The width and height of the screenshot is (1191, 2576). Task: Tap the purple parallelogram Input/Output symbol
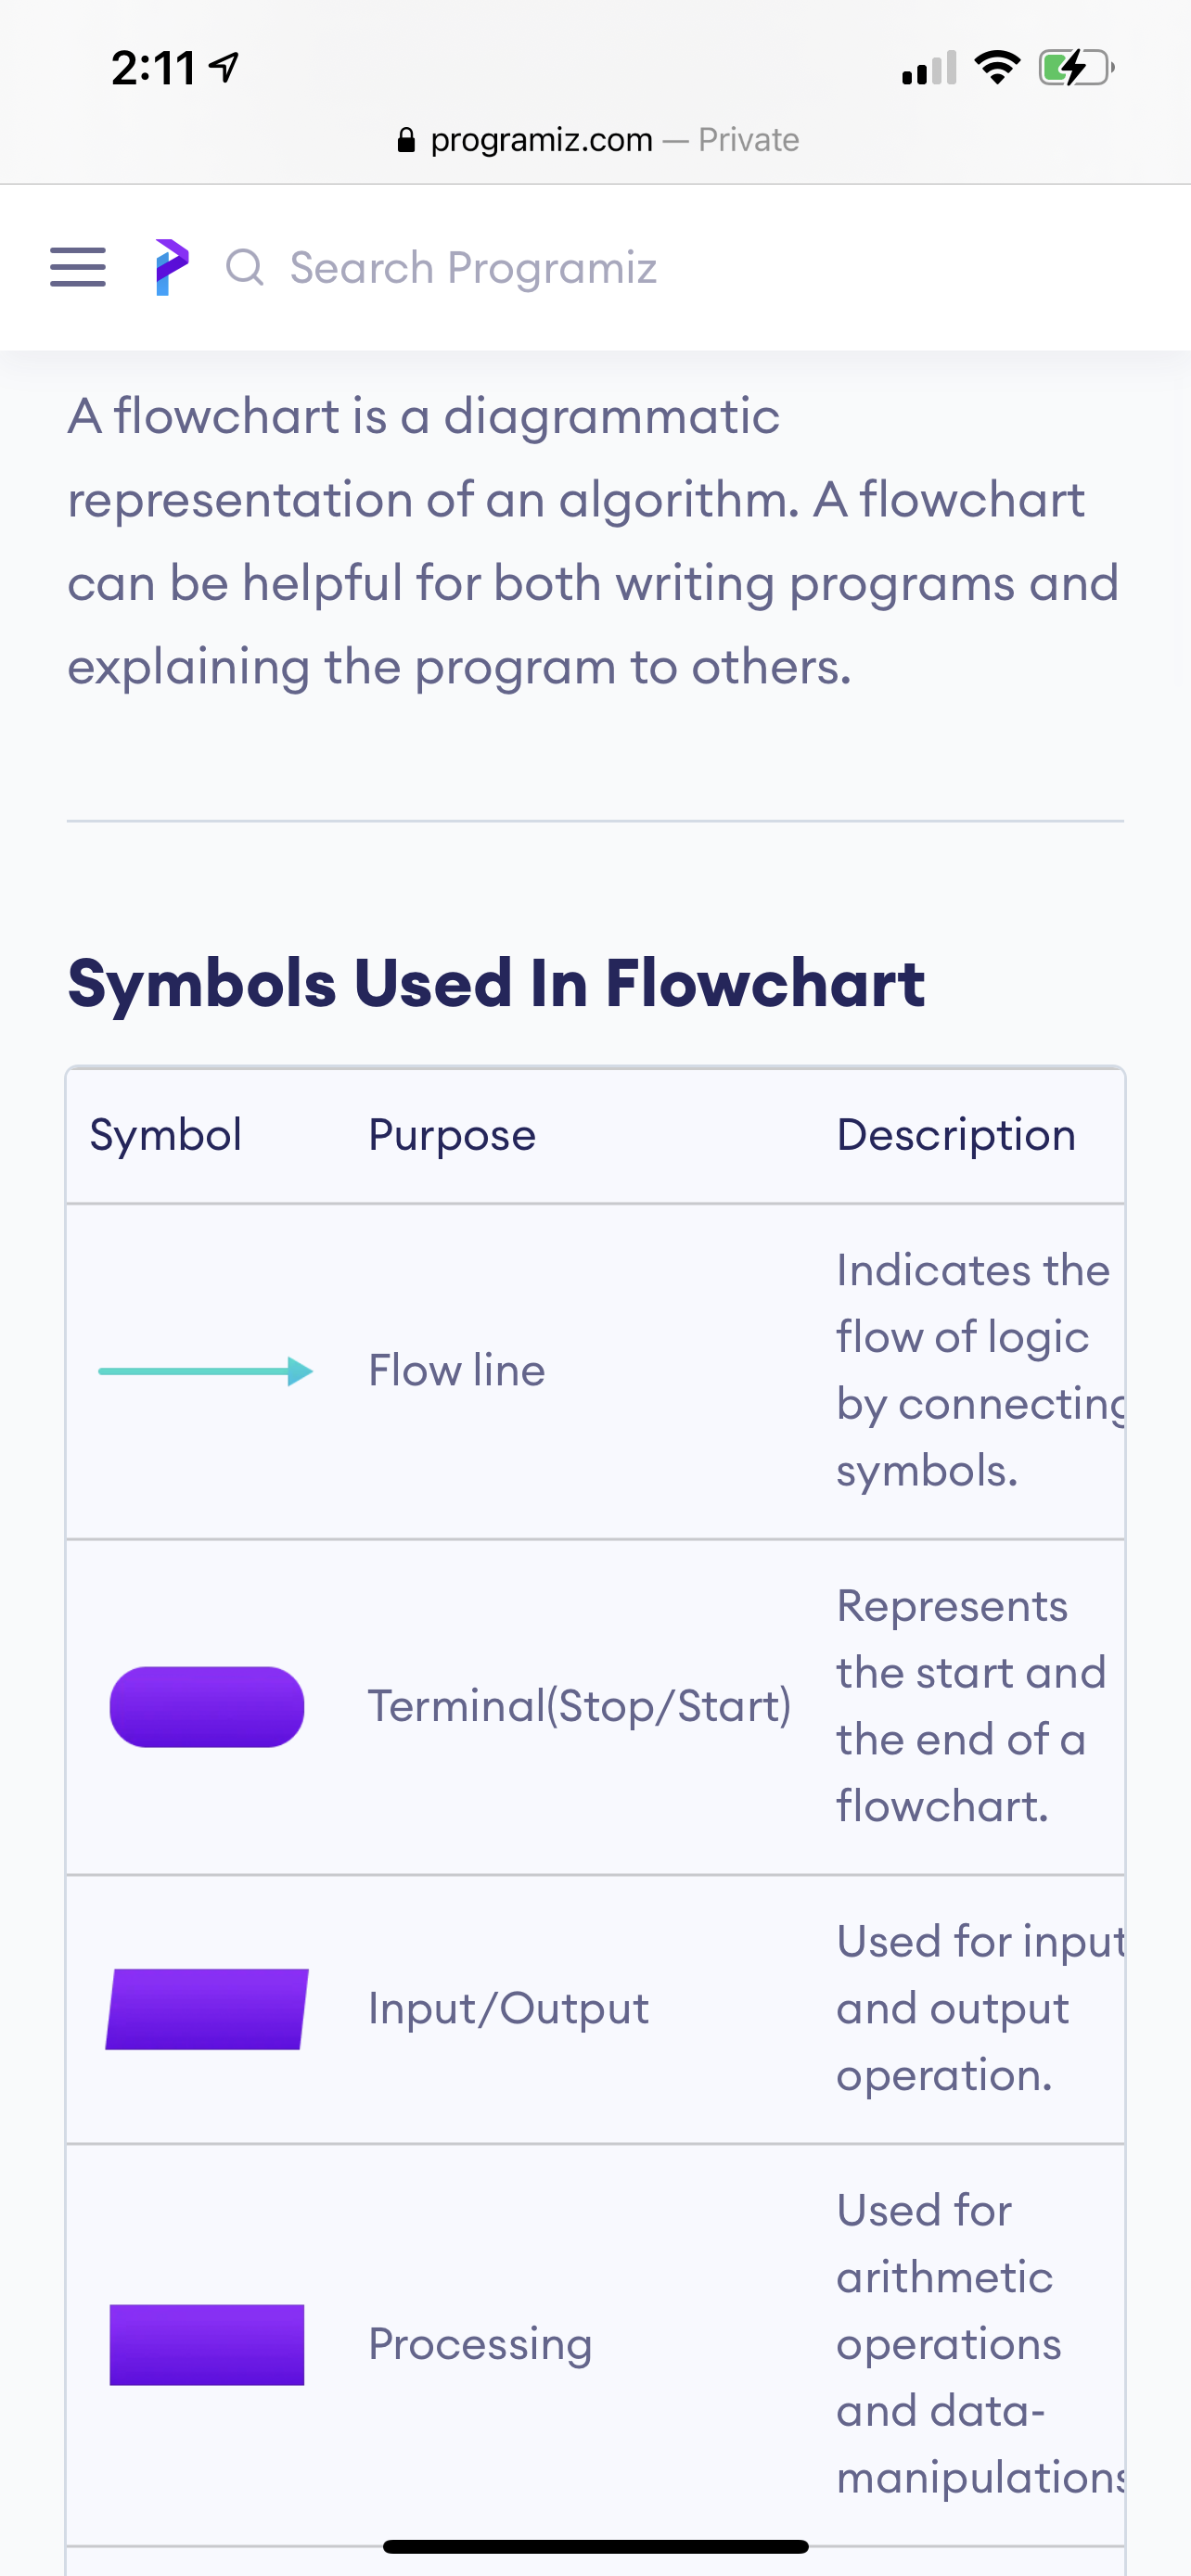click(x=207, y=2009)
